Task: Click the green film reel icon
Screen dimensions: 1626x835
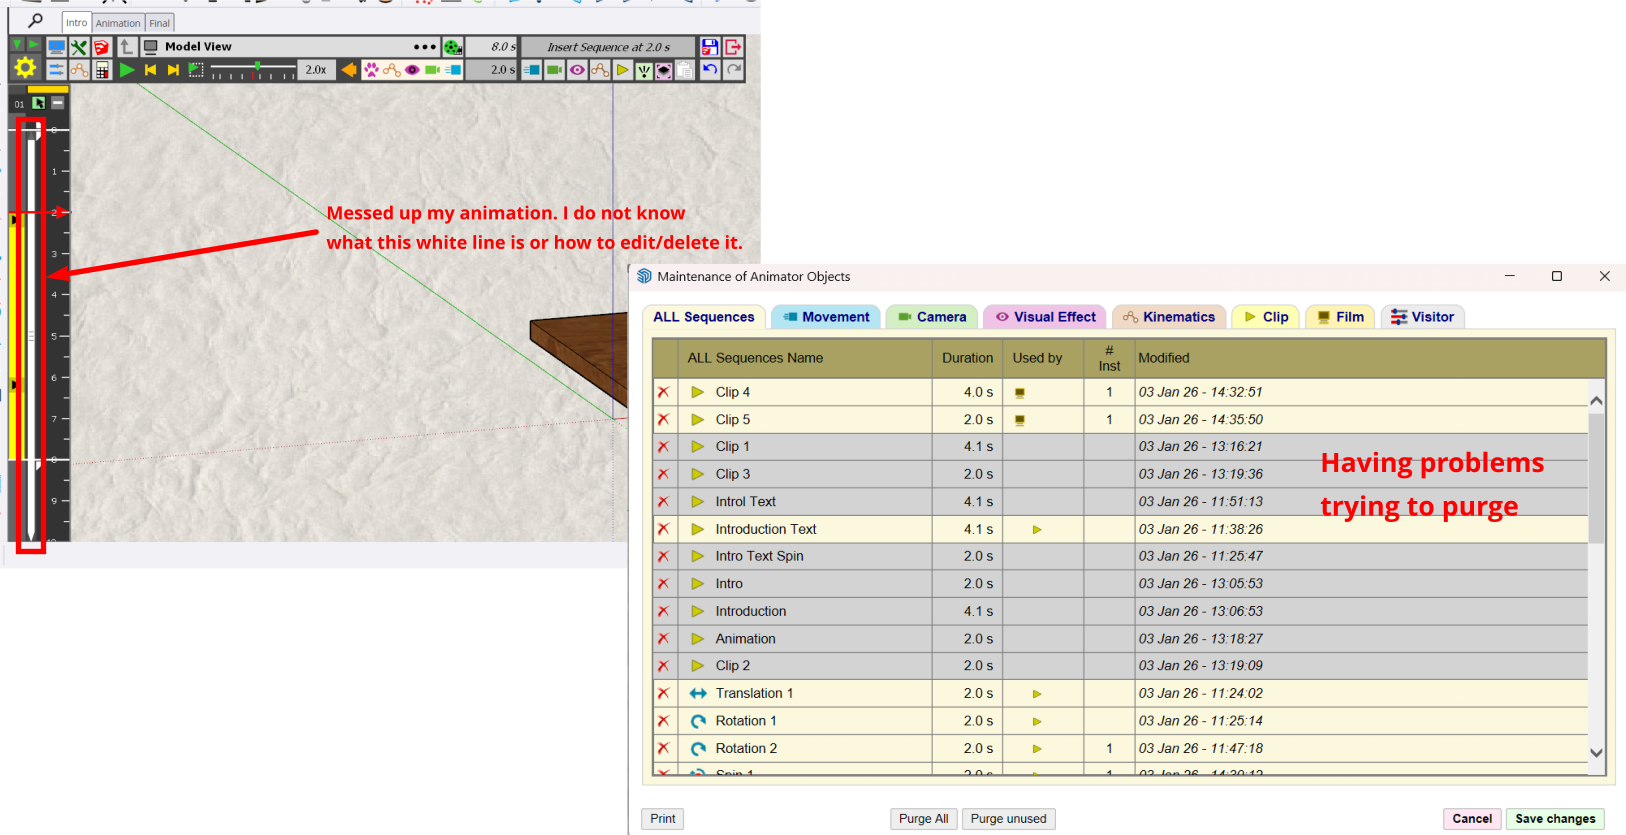Action: pos(452,47)
